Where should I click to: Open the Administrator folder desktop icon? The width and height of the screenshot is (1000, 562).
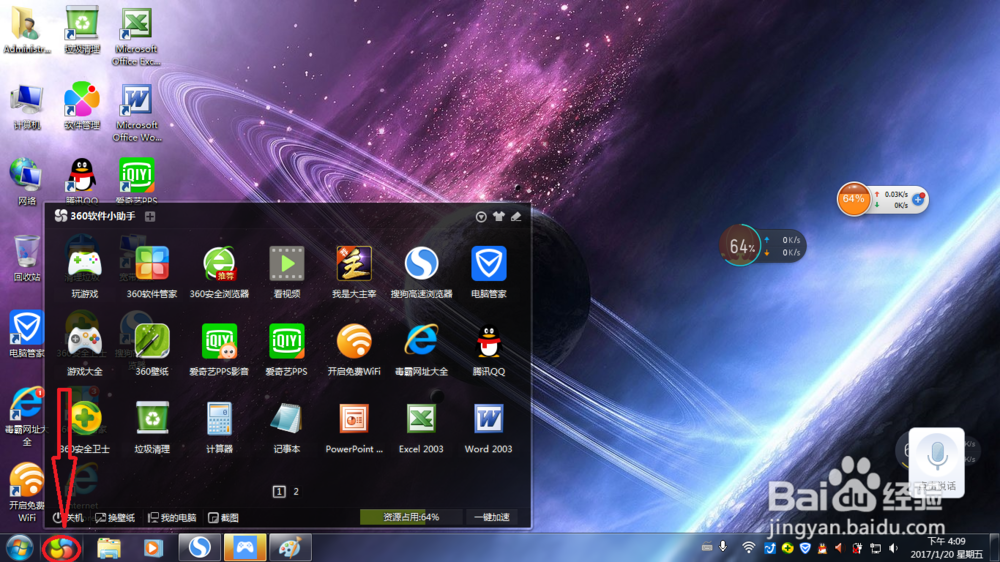click(x=26, y=30)
